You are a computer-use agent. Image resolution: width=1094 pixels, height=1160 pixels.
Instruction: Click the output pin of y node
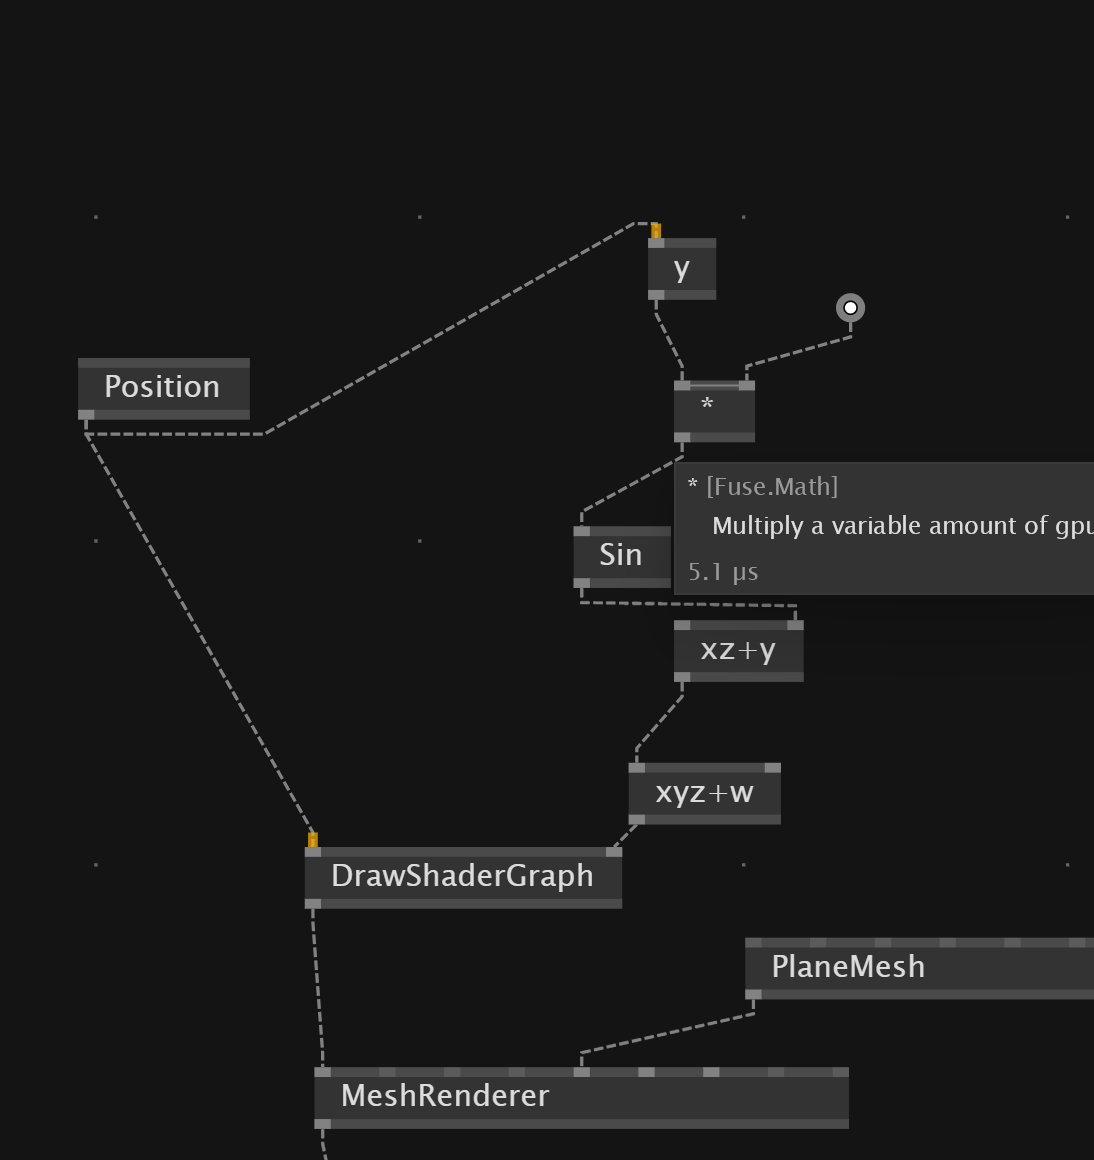656,295
